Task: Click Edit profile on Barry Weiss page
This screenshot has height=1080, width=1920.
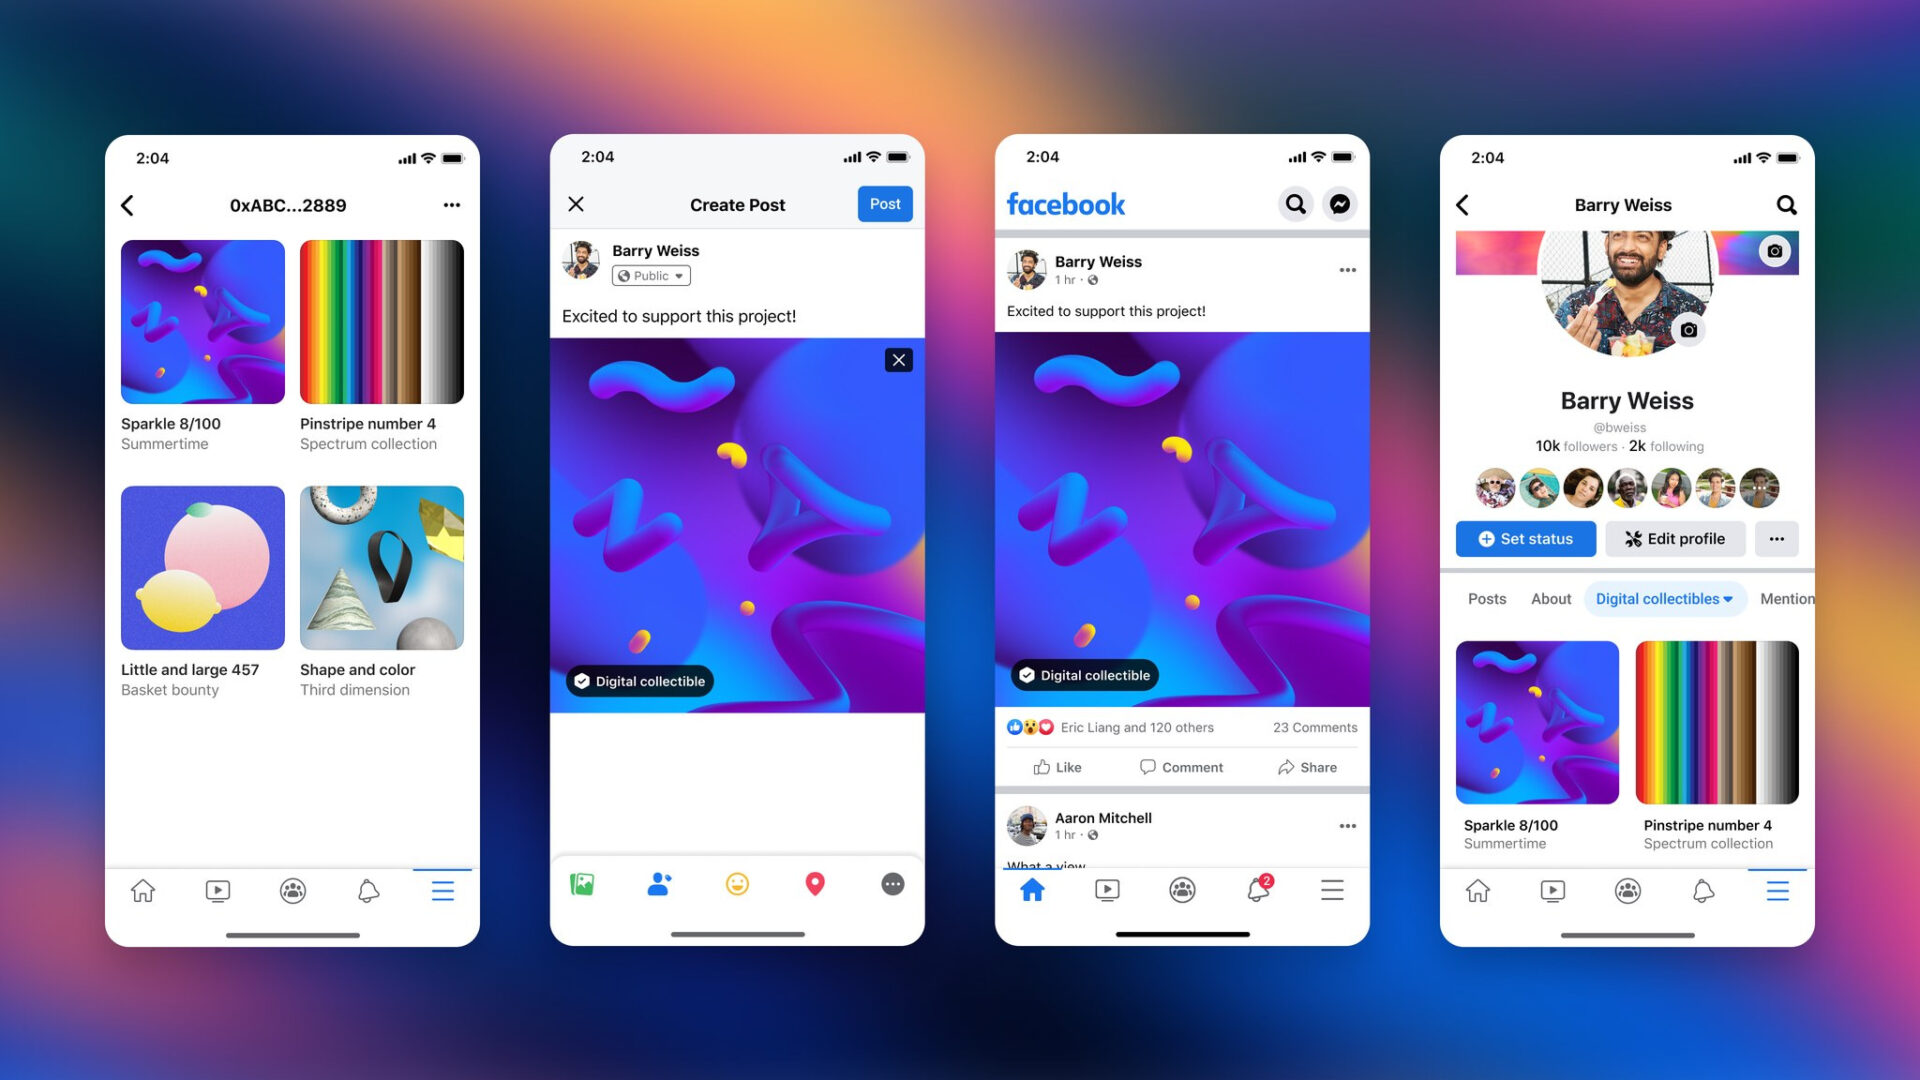Action: coord(1677,538)
